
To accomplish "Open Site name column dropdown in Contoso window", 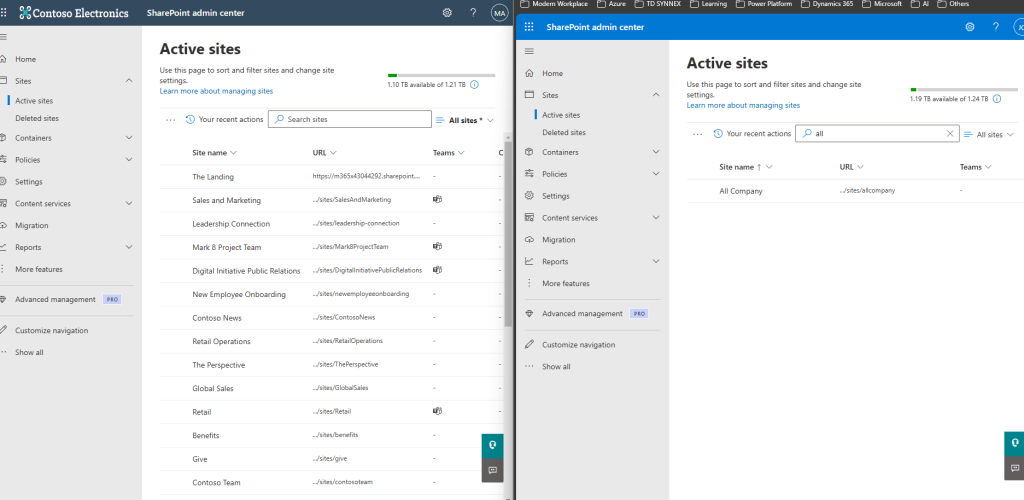I will click(233, 153).
